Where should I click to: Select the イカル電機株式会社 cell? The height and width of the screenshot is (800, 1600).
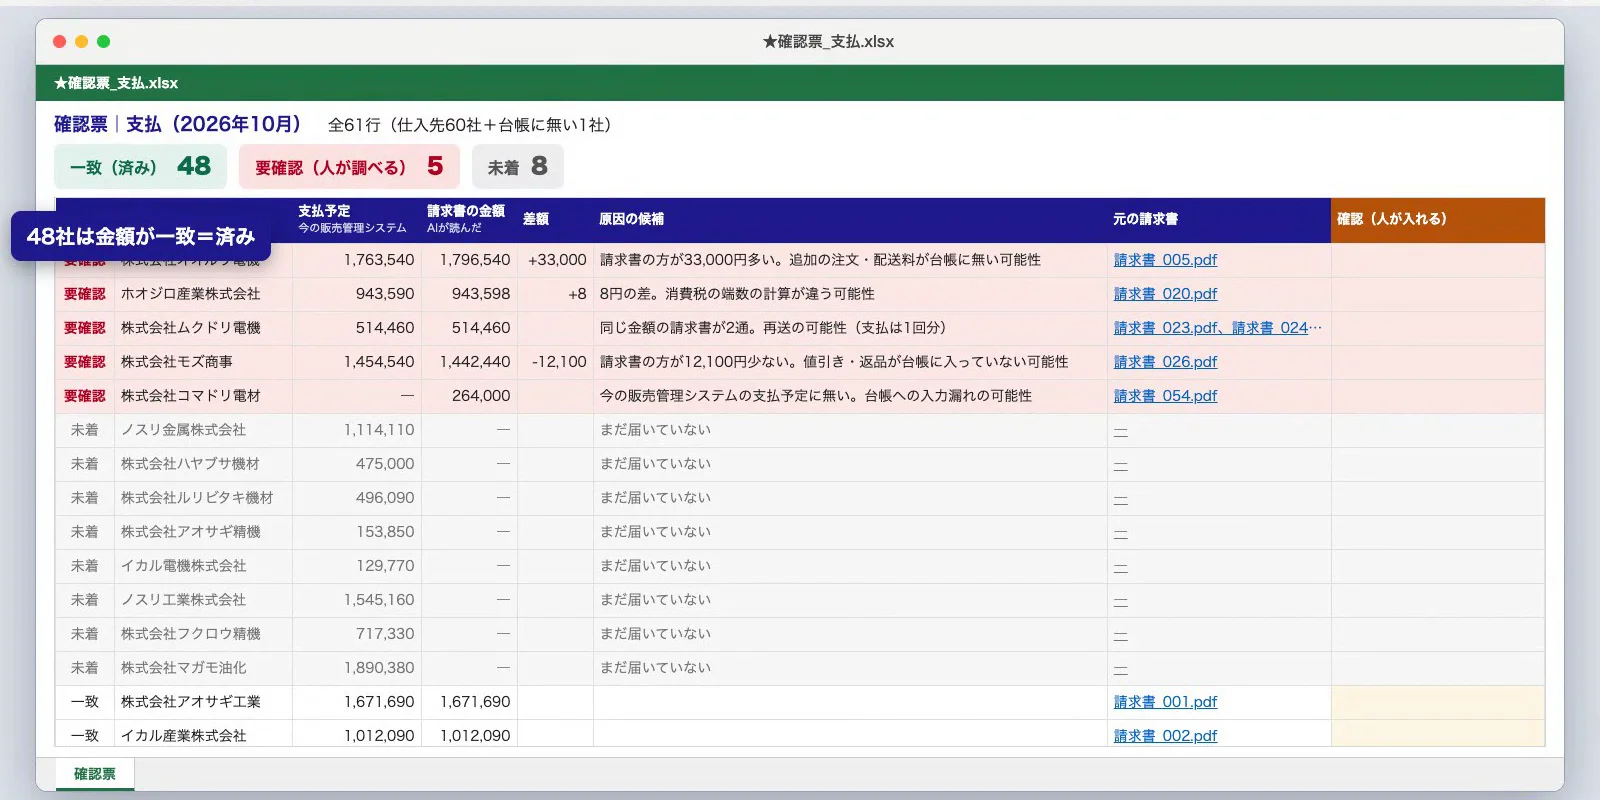click(203, 566)
